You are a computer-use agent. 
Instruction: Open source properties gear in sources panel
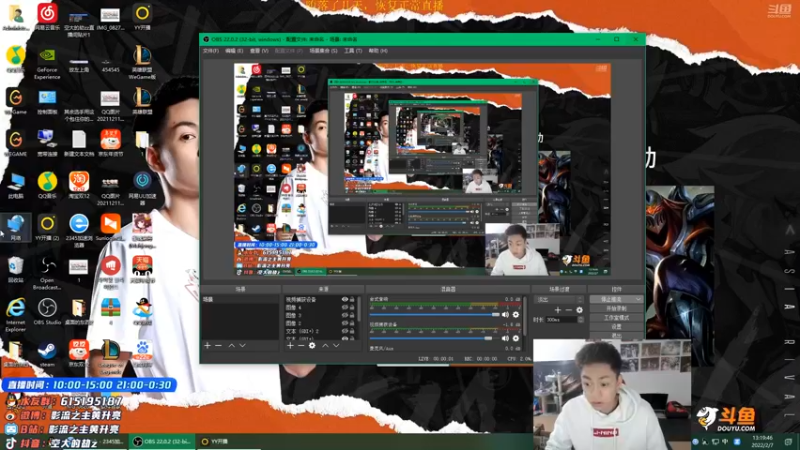pos(312,345)
